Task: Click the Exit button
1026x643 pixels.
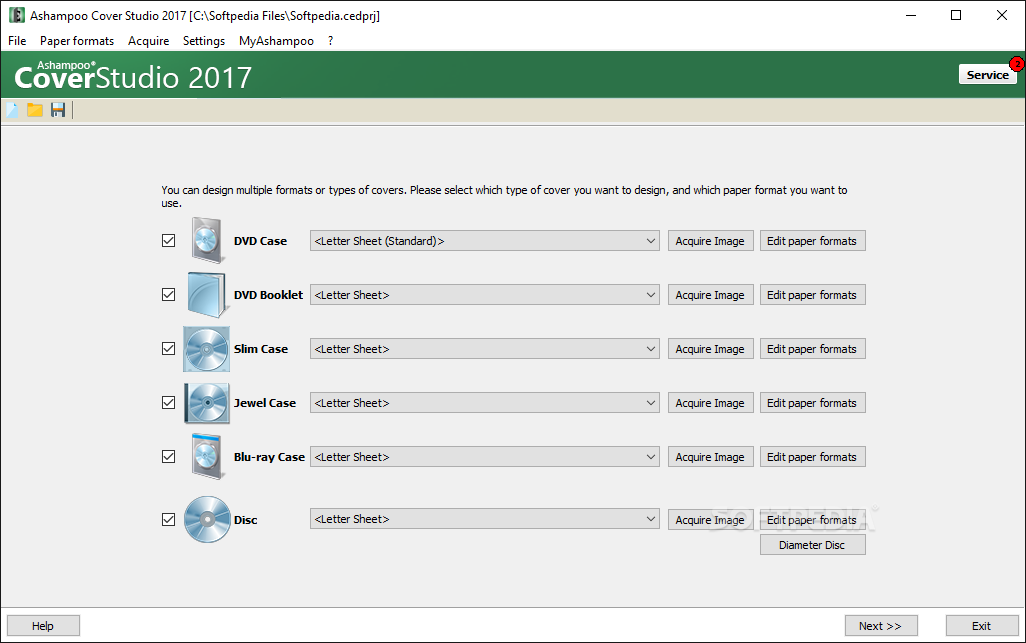Action: tap(982, 626)
